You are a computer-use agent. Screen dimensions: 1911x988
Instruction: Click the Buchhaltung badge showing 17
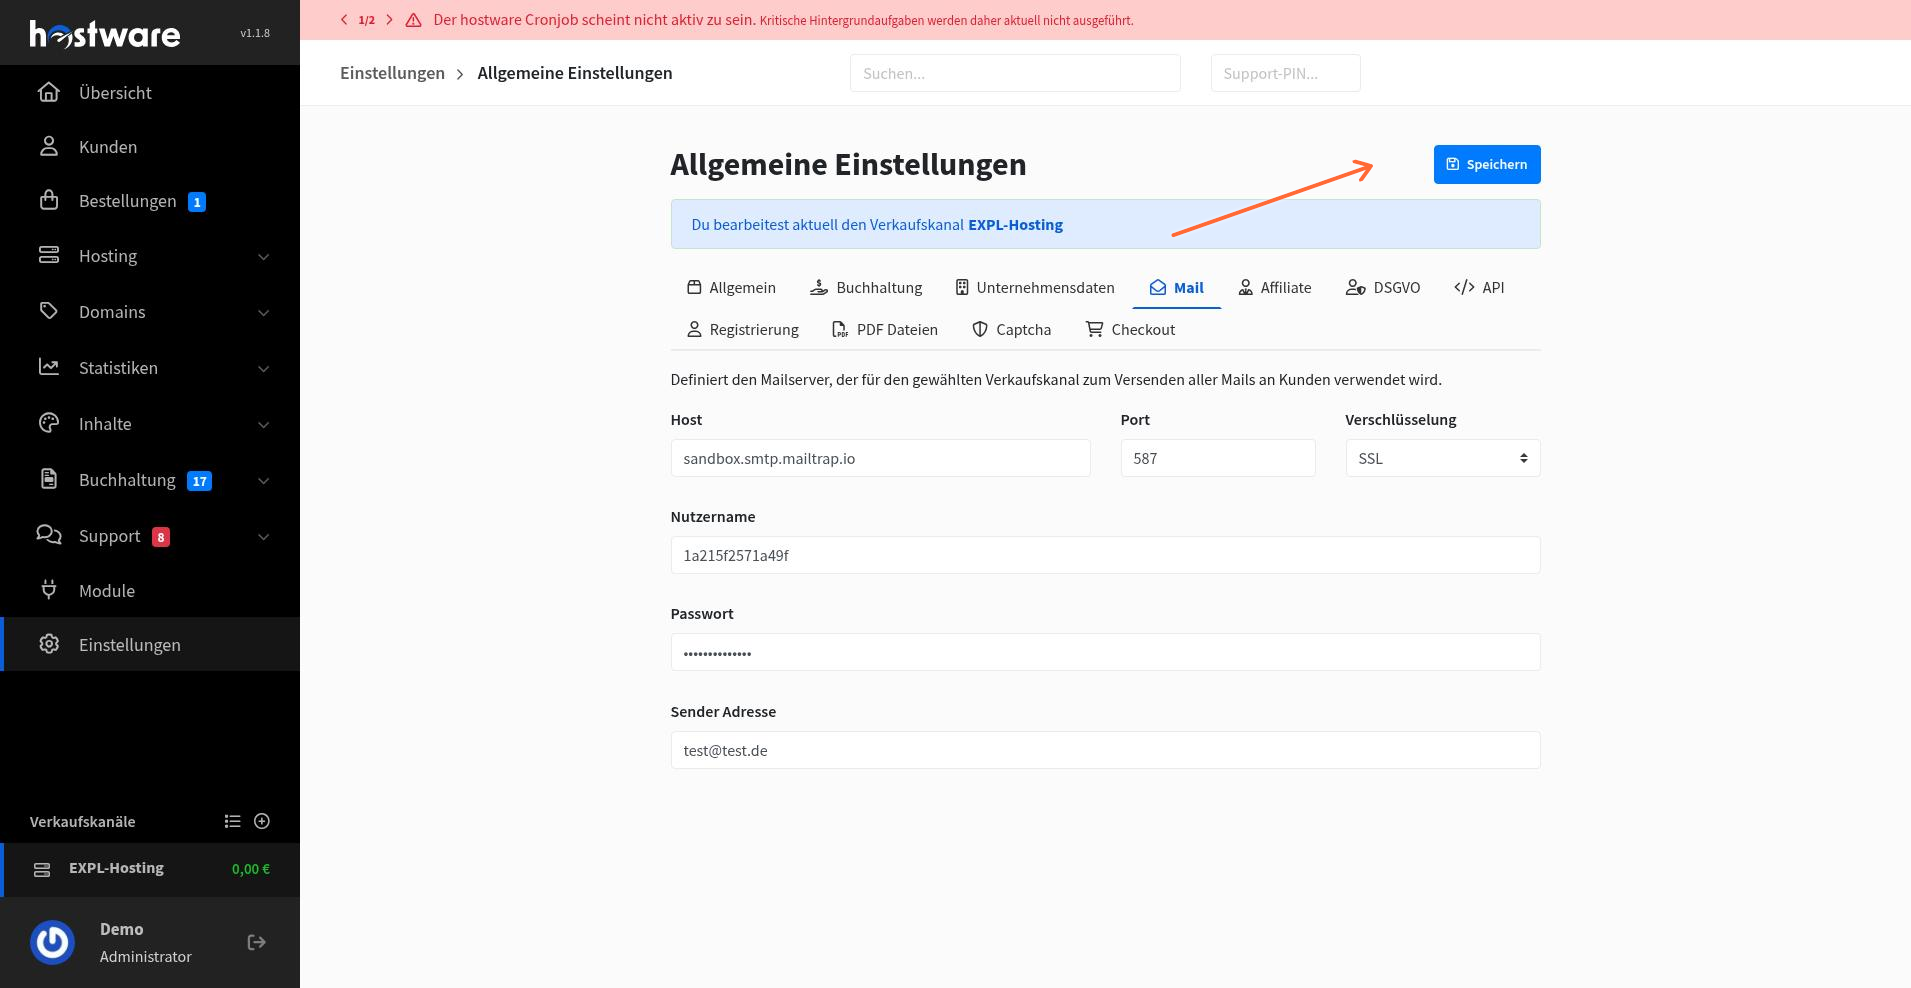point(200,481)
